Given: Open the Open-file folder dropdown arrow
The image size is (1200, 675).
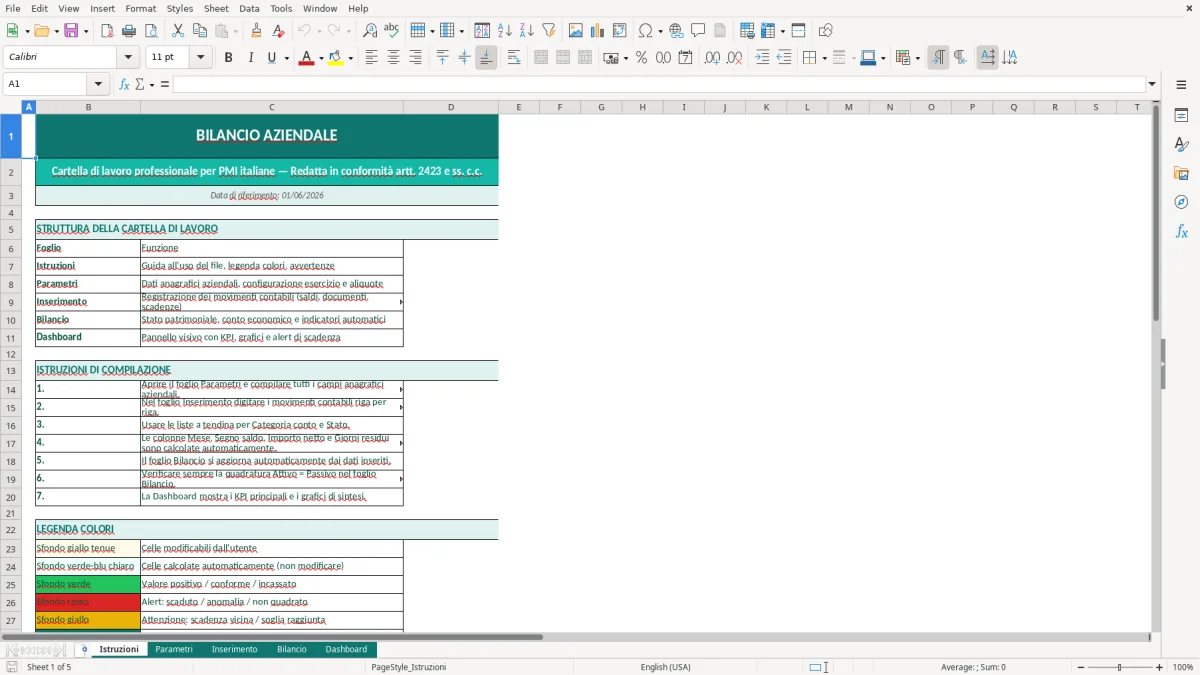Looking at the screenshot, I should [56, 31].
